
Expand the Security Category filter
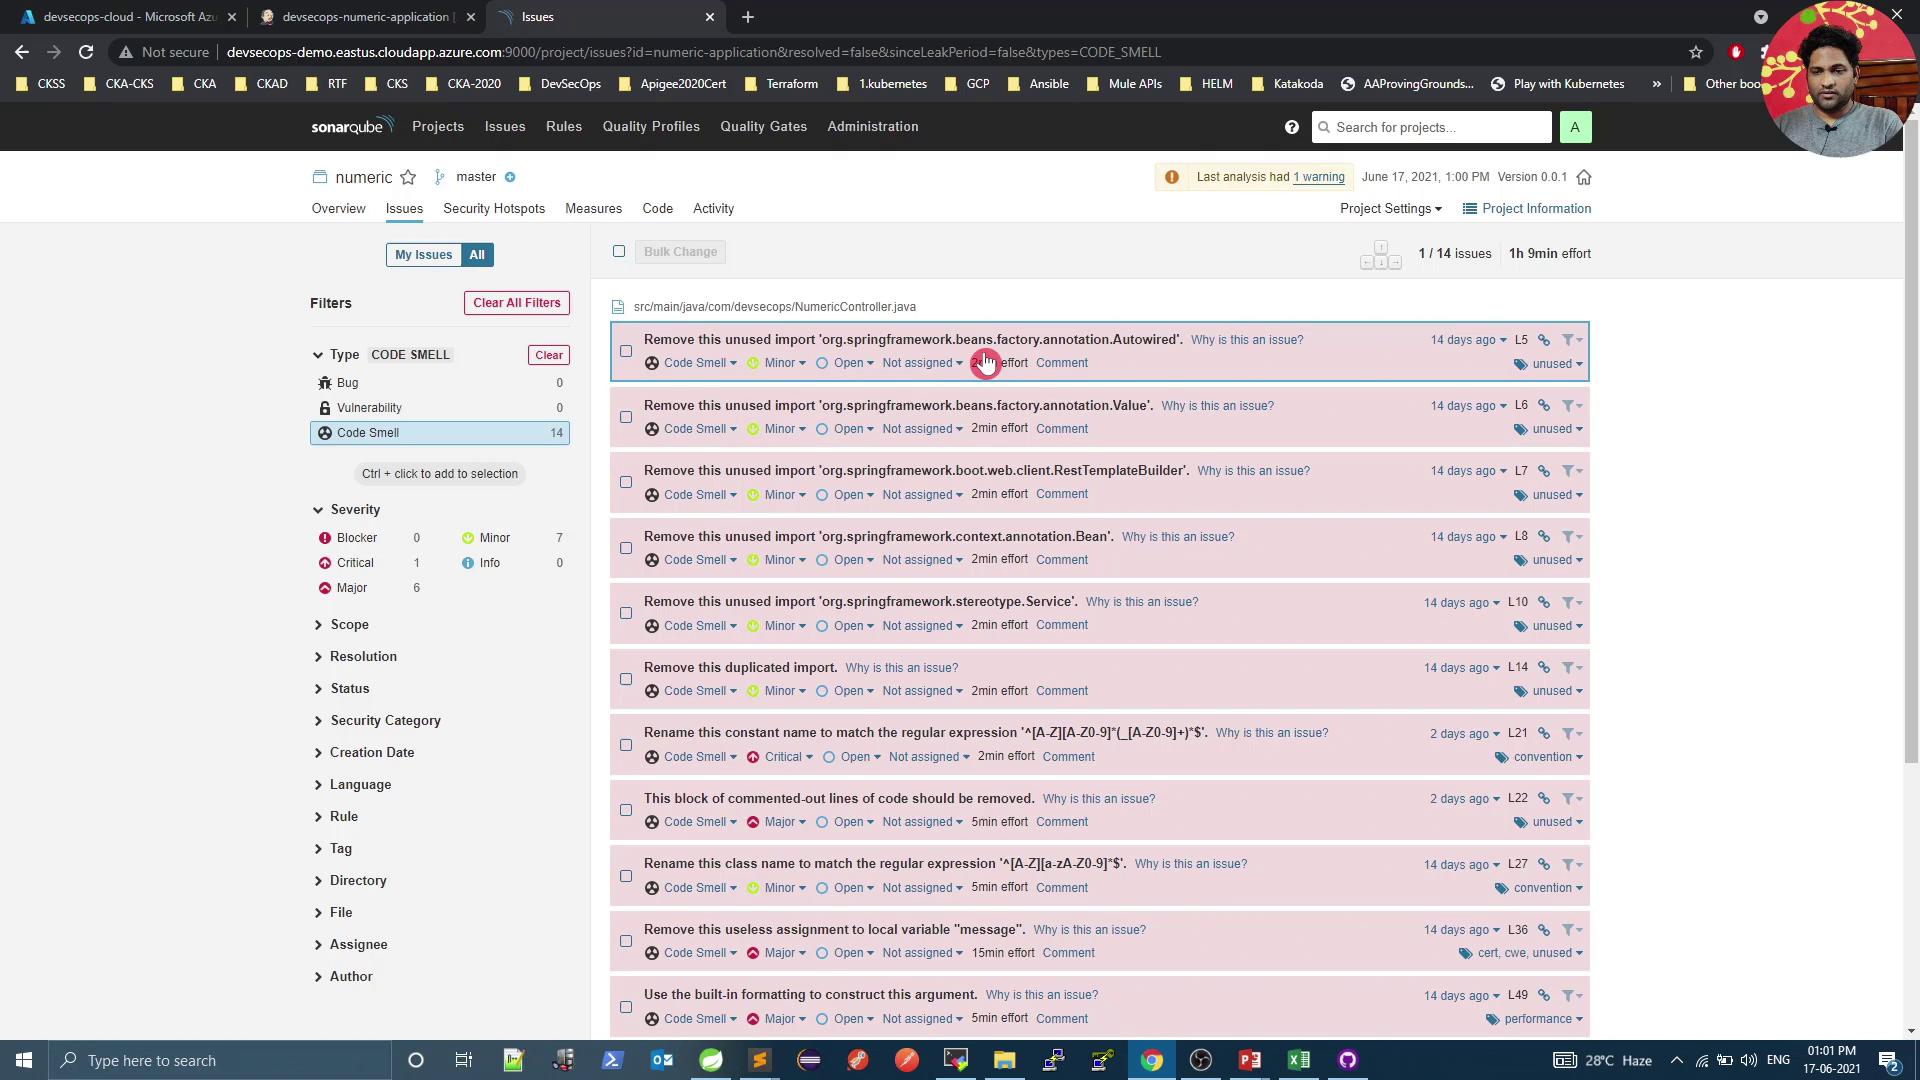(385, 720)
